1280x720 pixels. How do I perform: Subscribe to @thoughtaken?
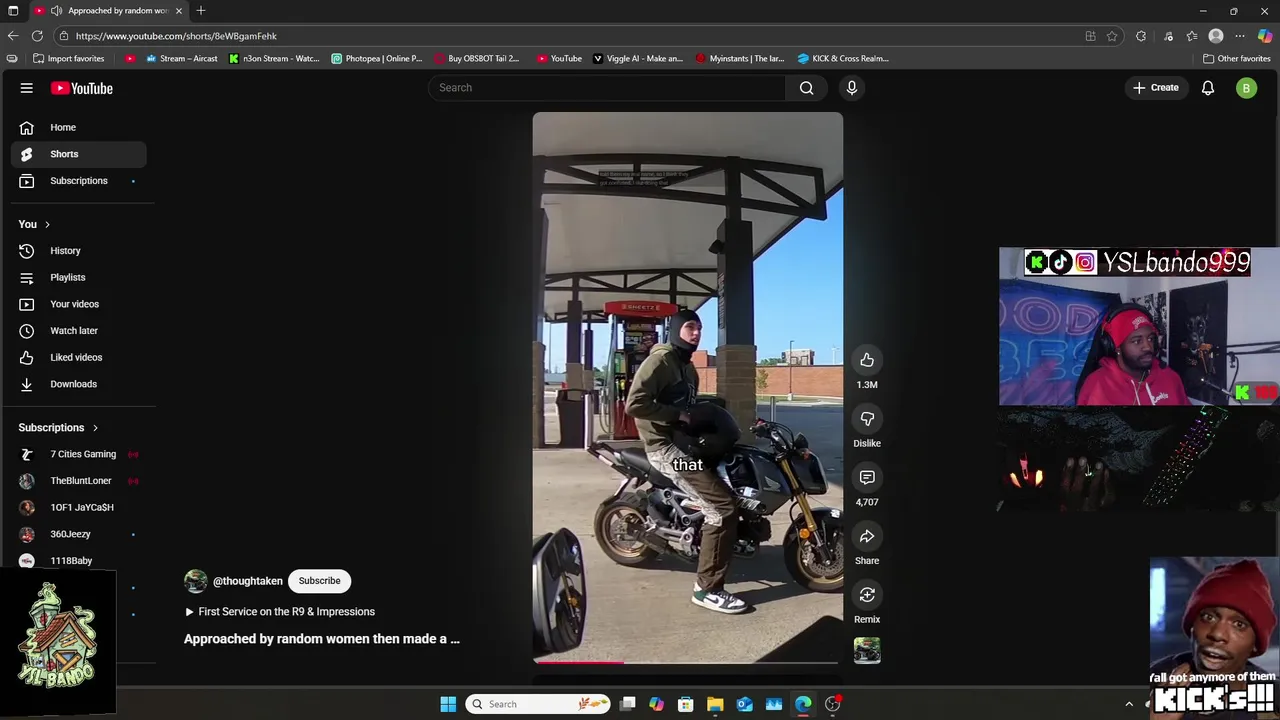319,581
